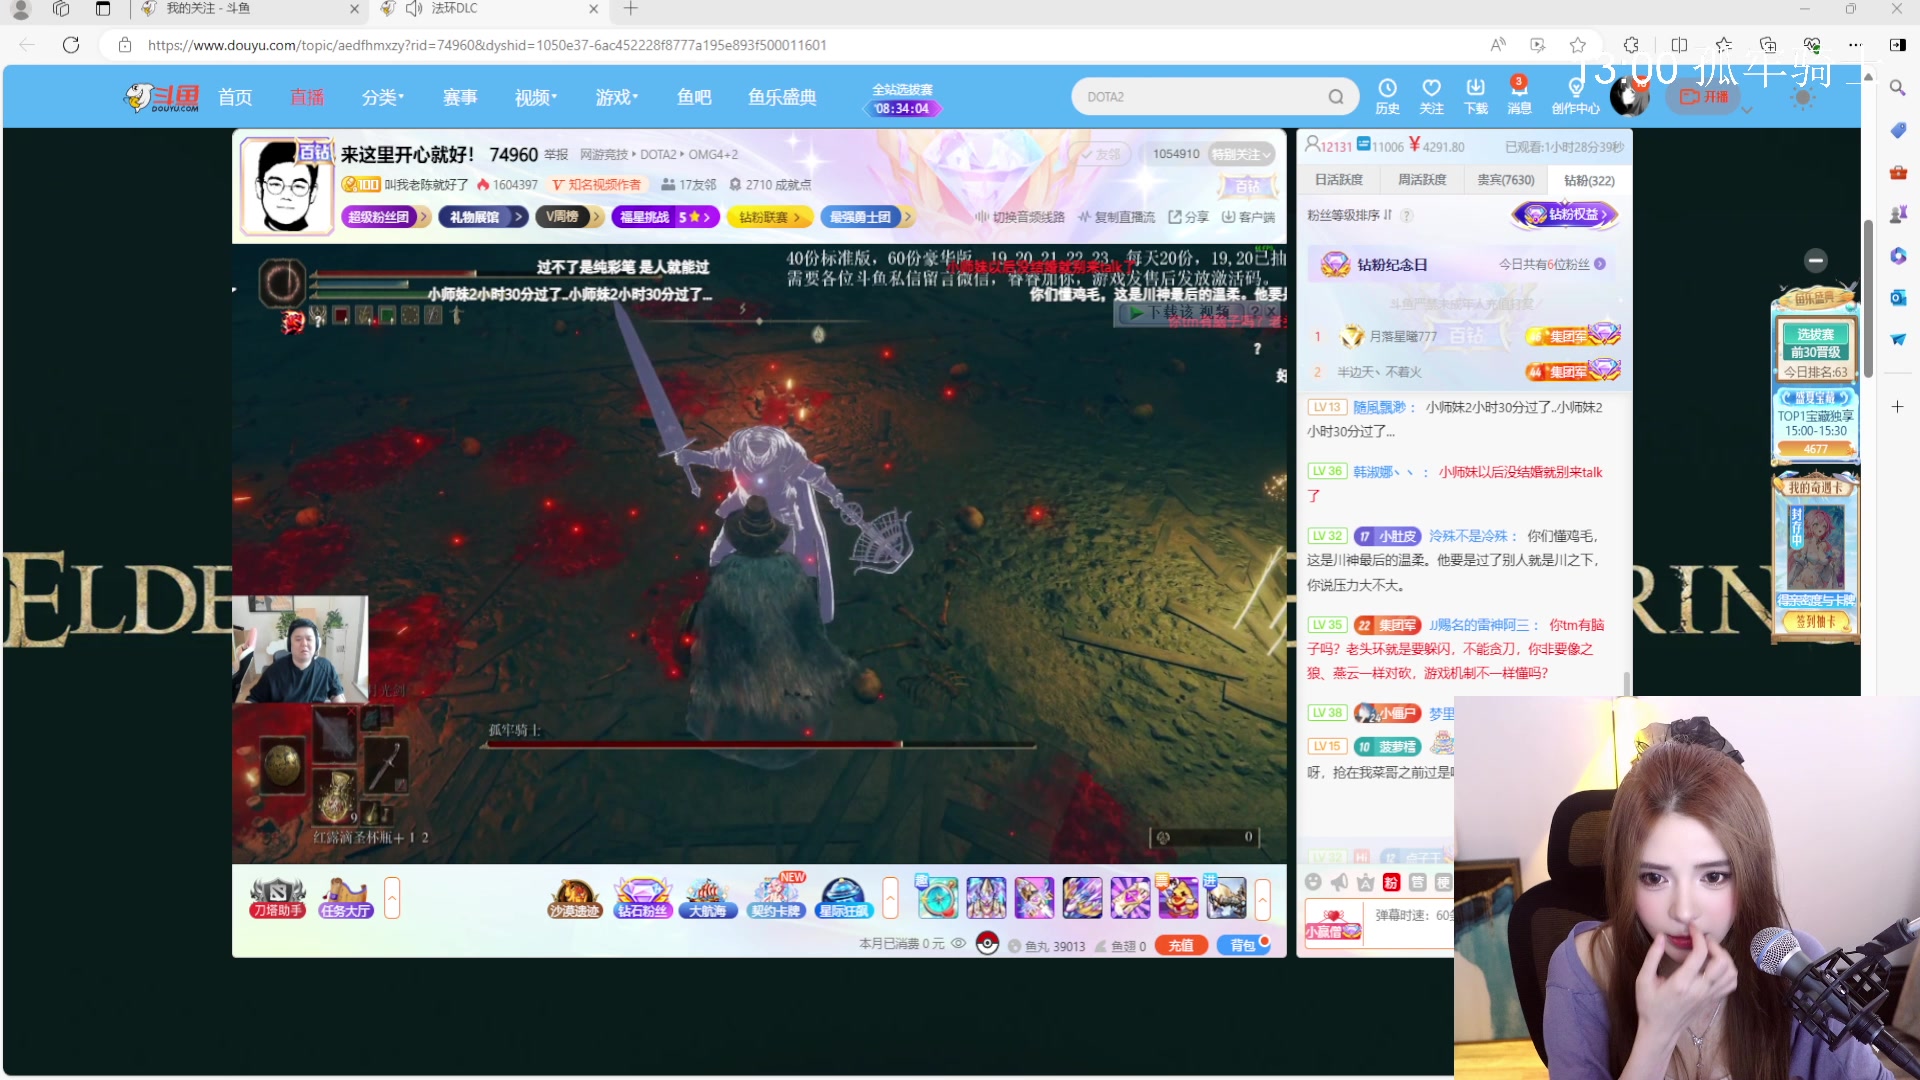Viewport: 1920px width, 1080px height.
Task: Open browser sidebar search icon
Action: coord(1897,88)
